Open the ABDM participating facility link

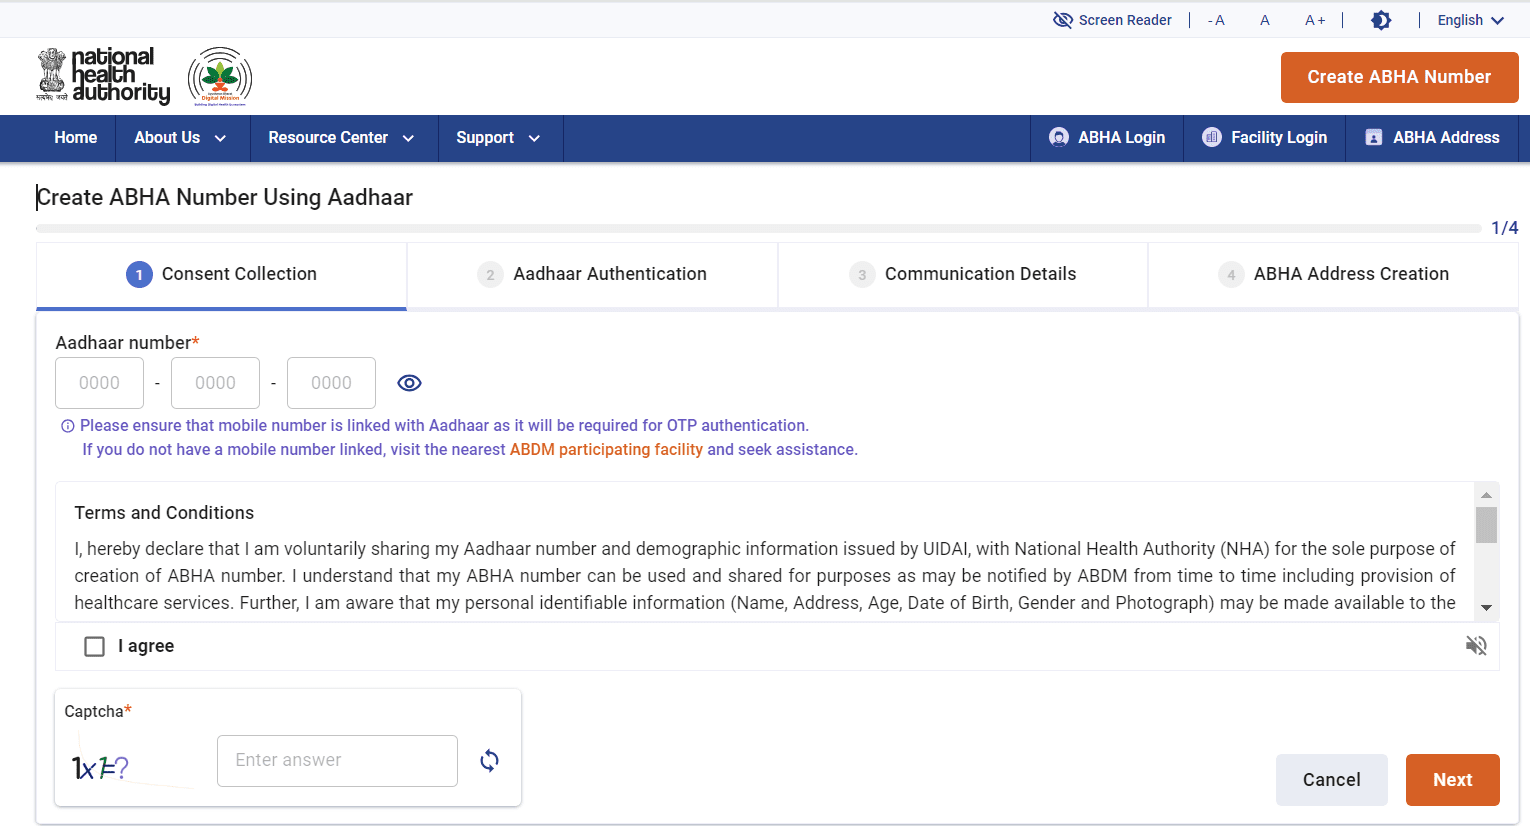[x=606, y=449]
